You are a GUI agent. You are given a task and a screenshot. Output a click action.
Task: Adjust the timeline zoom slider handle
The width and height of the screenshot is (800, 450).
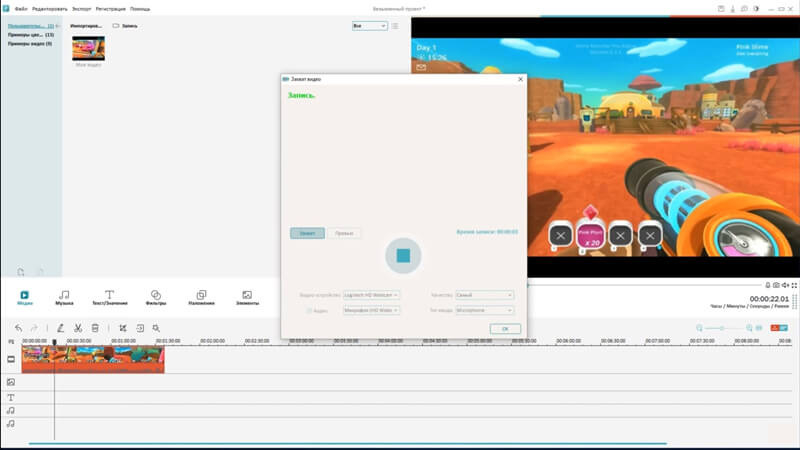tap(722, 328)
